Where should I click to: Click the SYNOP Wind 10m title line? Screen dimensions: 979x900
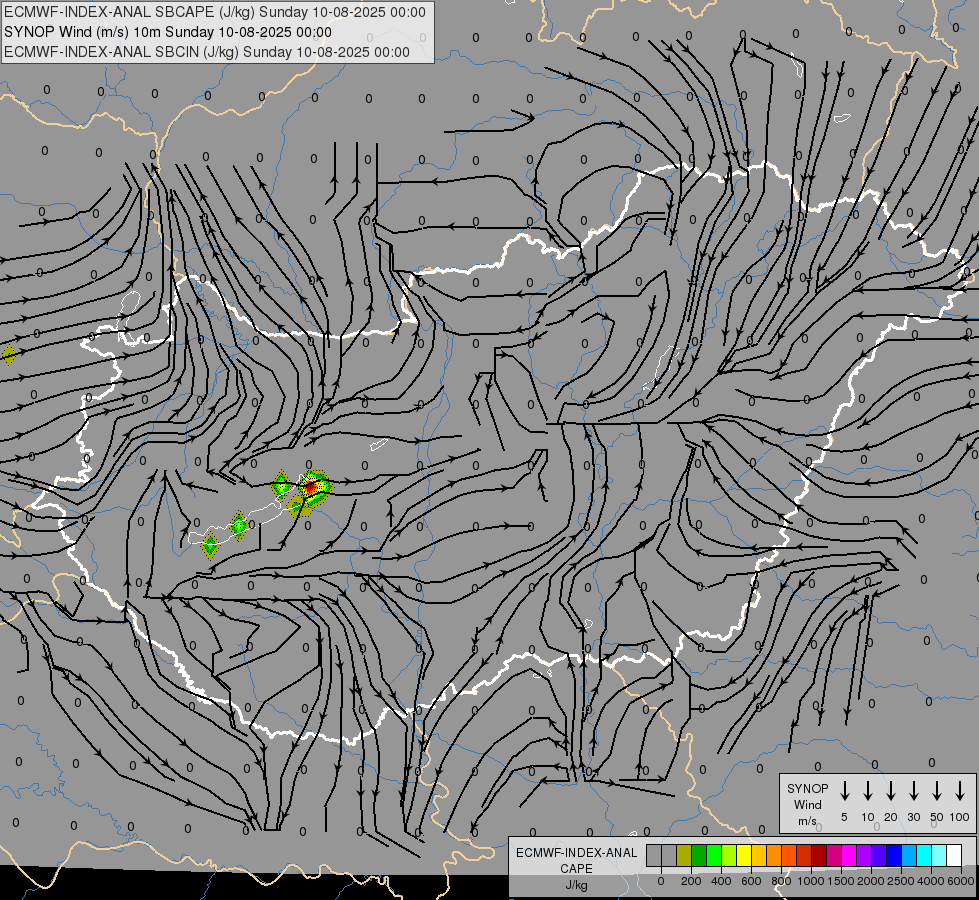coord(168,32)
